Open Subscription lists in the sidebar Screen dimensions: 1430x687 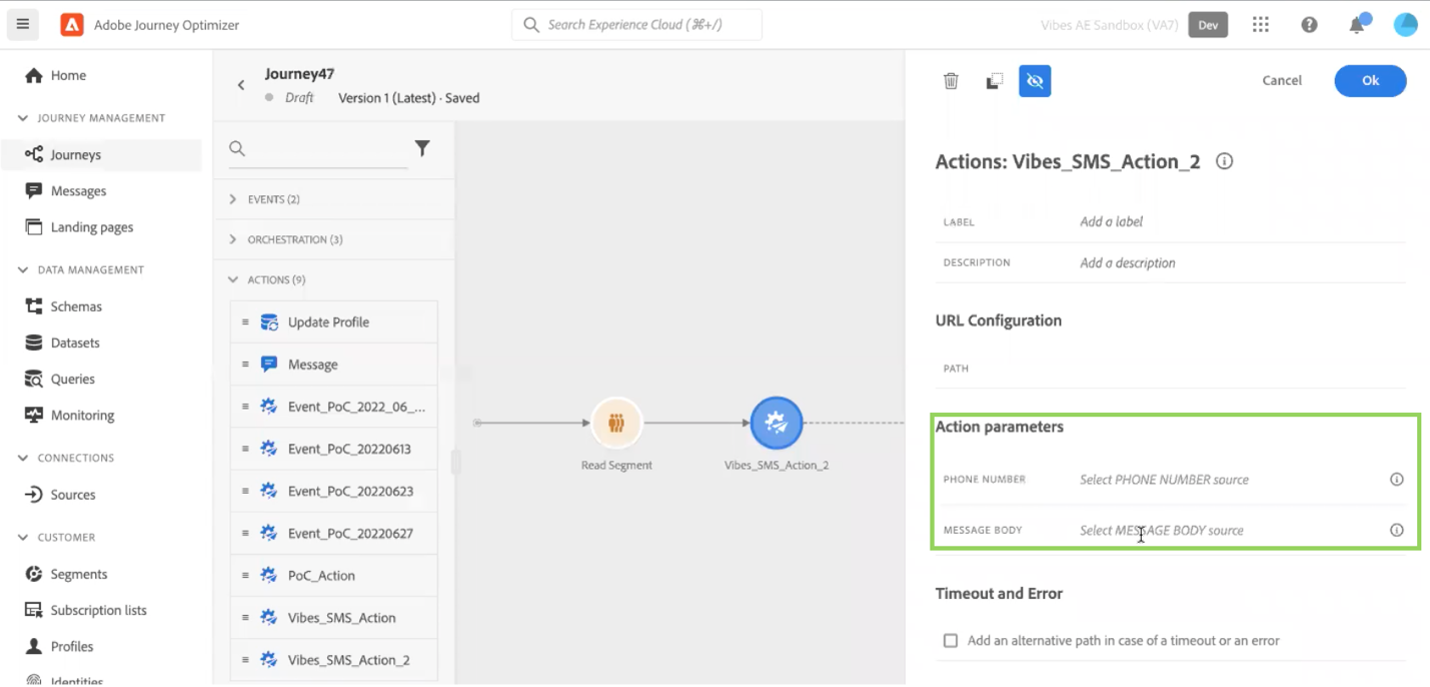point(100,610)
